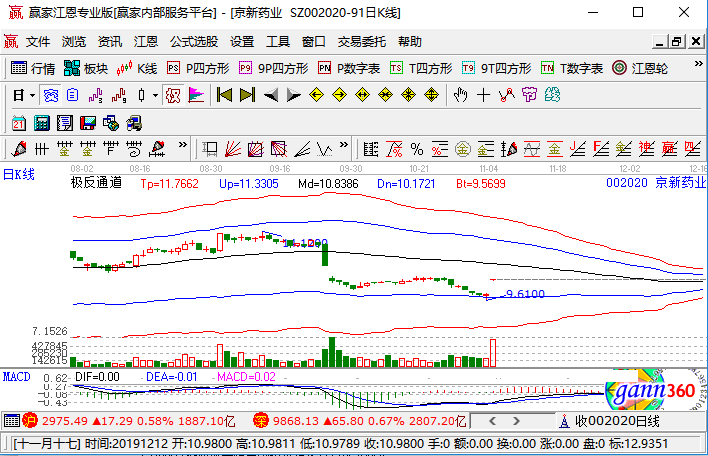Toggle the blue telephone-style icon
The height and width of the screenshot is (456, 708).
51,96
